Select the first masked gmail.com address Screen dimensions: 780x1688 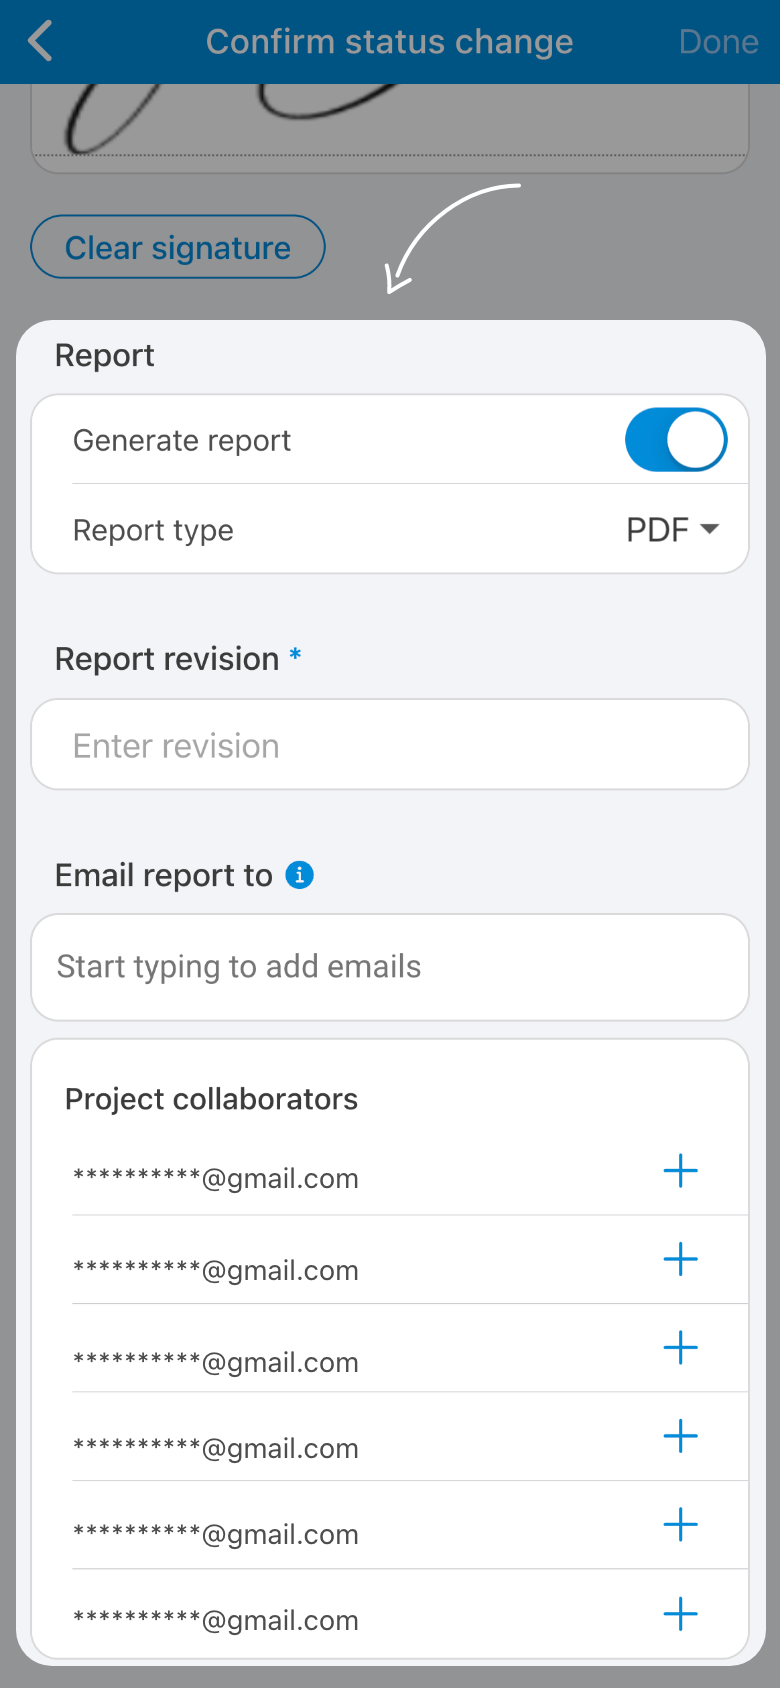[216, 1178]
